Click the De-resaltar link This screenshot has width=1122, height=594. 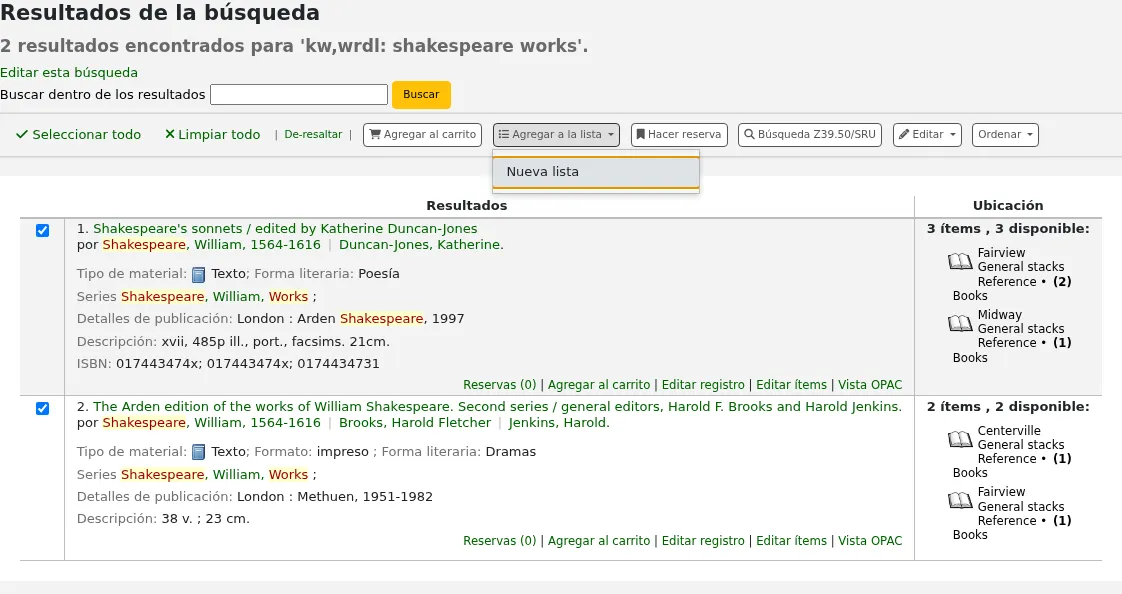(x=313, y=135)
